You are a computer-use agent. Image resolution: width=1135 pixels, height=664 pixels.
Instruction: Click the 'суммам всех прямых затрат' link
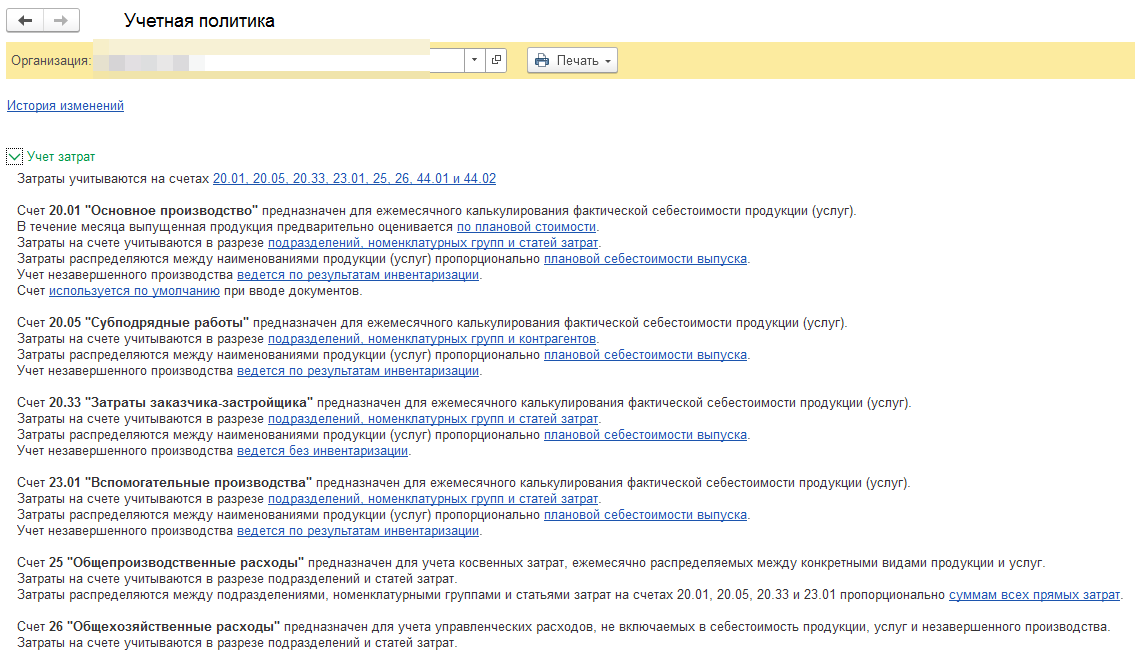pyautogui.click(x=1034, y=595)
